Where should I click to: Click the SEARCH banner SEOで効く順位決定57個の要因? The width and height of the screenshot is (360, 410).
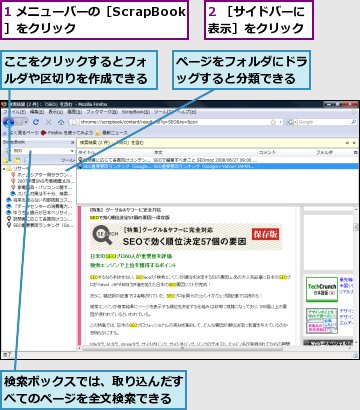pyautogui.click(x=186, y=237)
